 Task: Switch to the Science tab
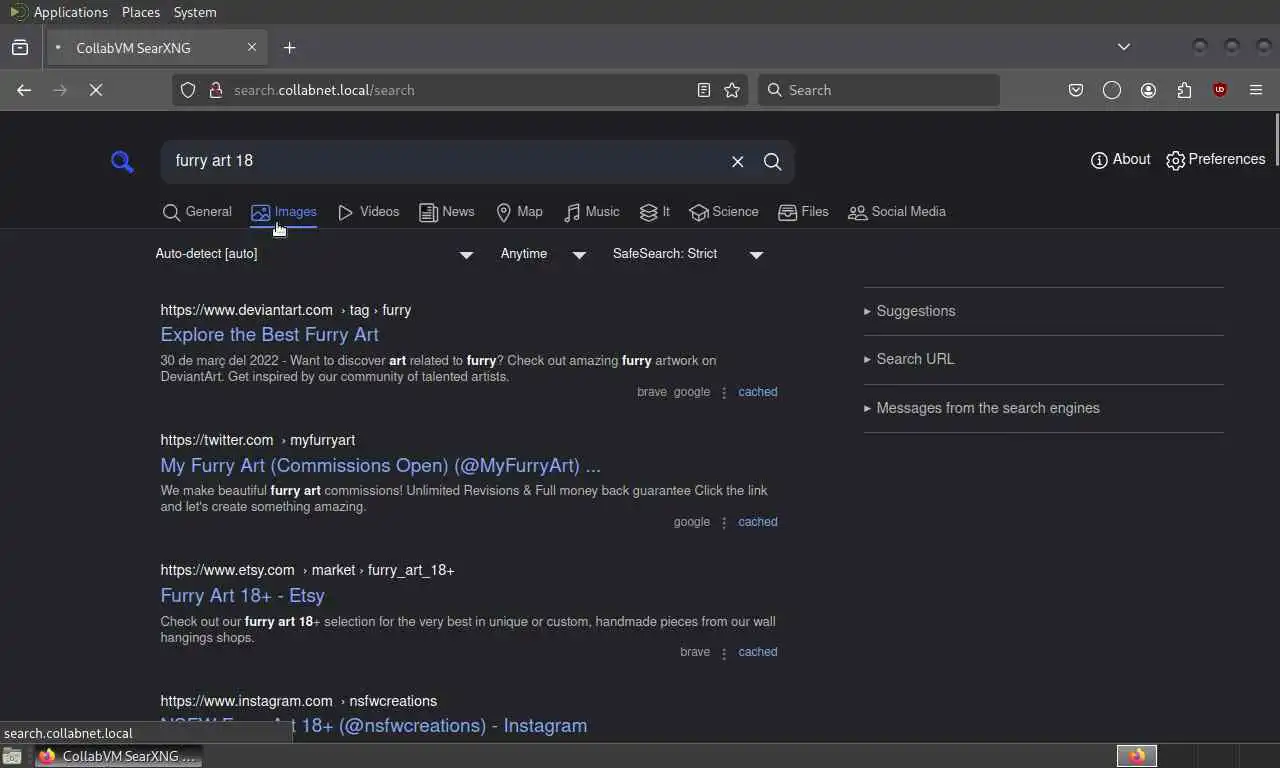724,212
